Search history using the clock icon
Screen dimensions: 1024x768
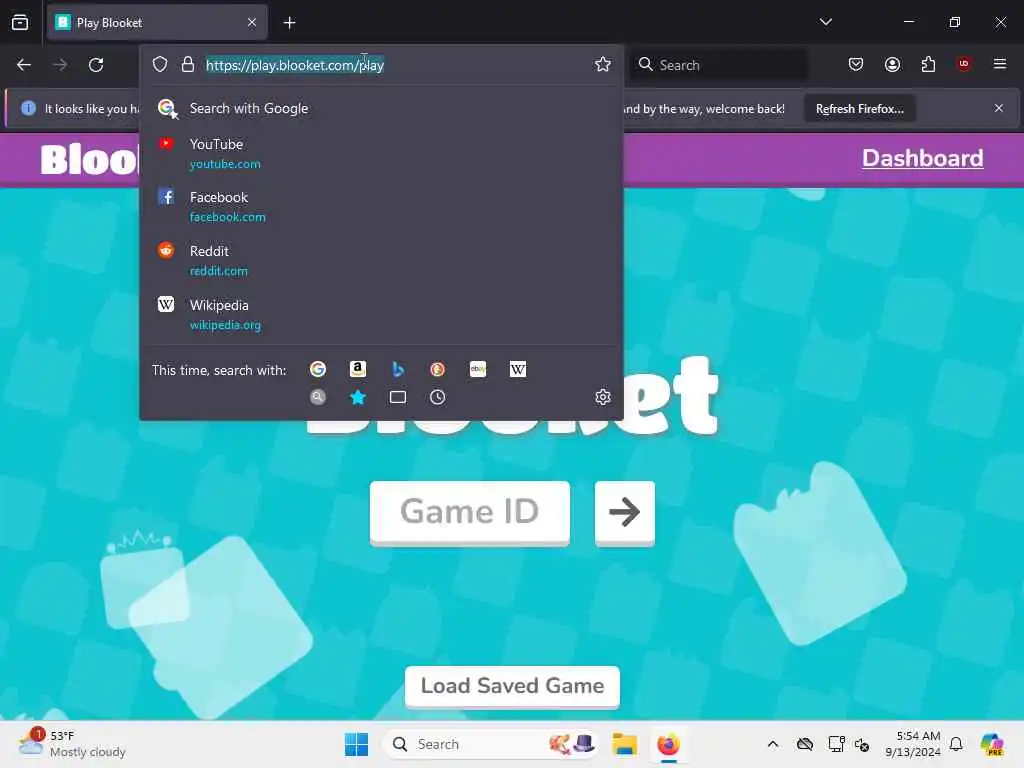pyautogui.click(x=438, y=397)
